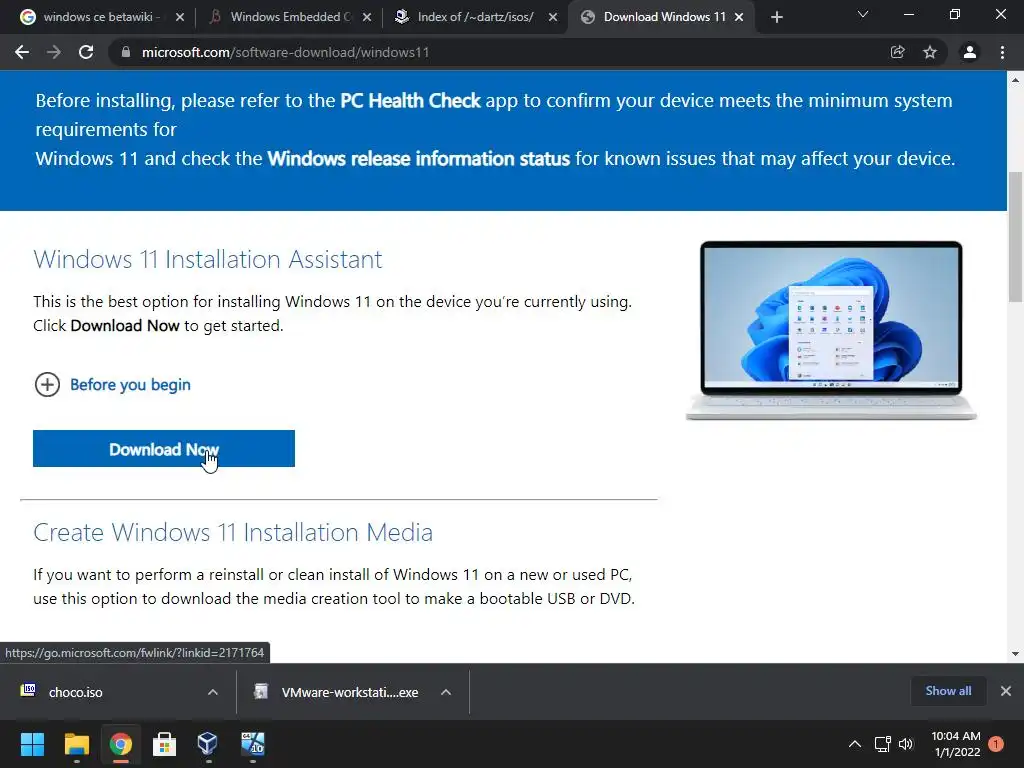Open the clock showing 10:04 AM
Image resolution: width=1024 pixels, height=768 pixels.
[x=956, y=744]
